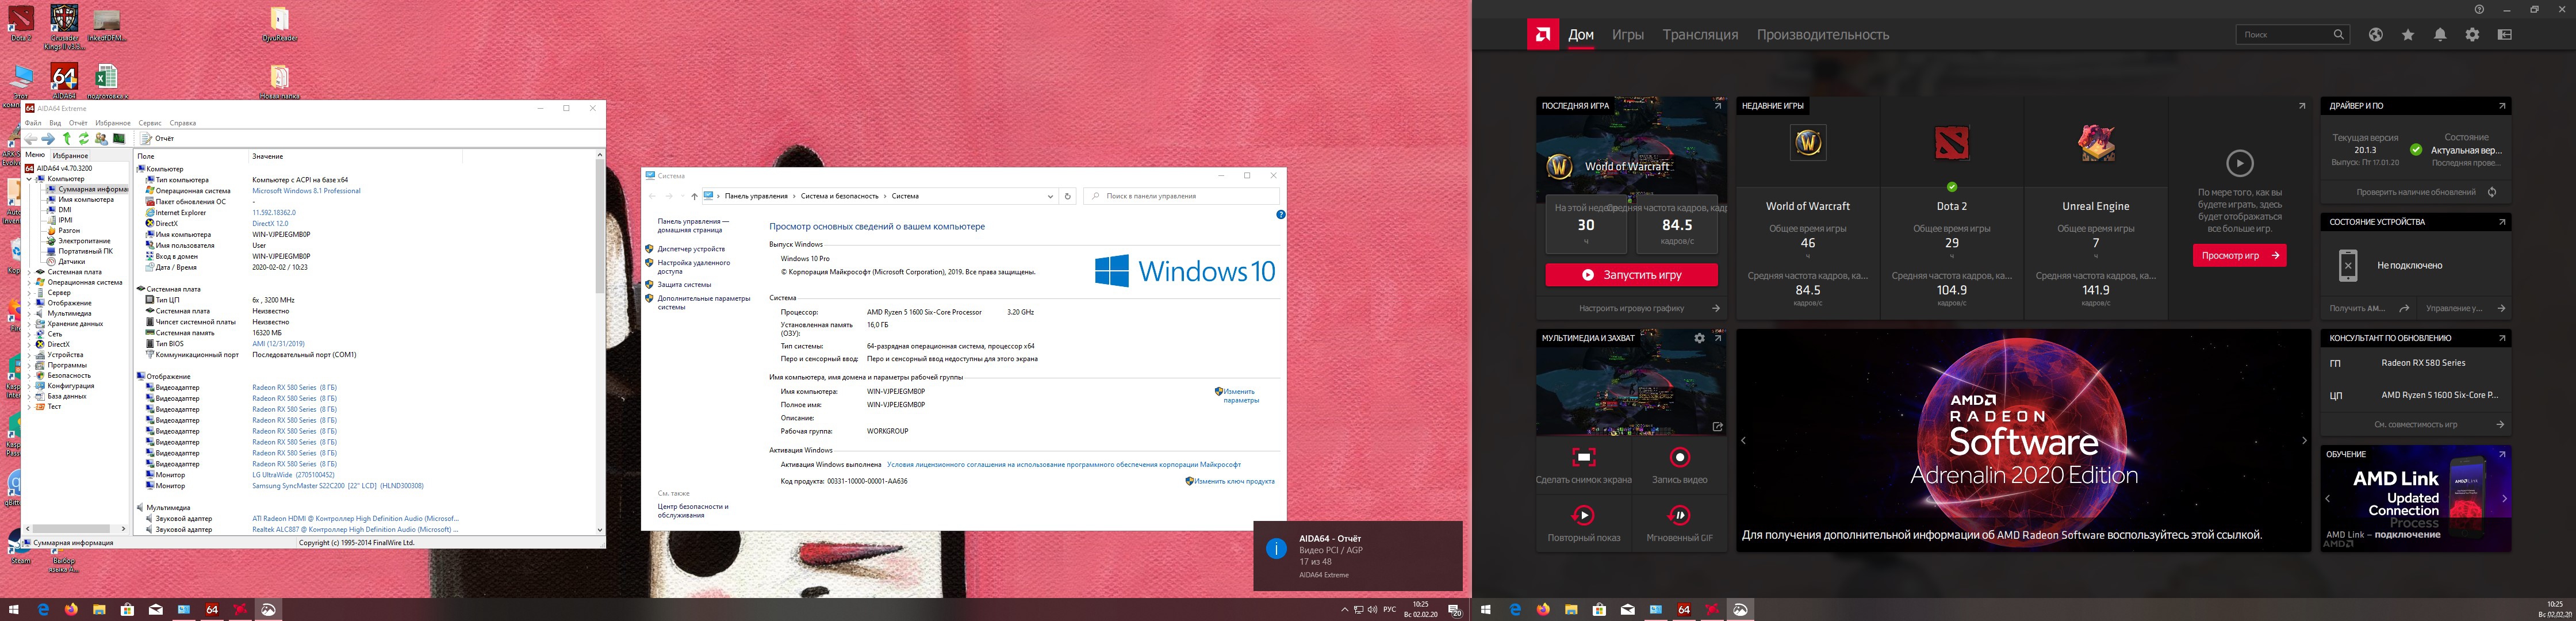Advance the Radeon banner with right arrow

(2304, 441)
